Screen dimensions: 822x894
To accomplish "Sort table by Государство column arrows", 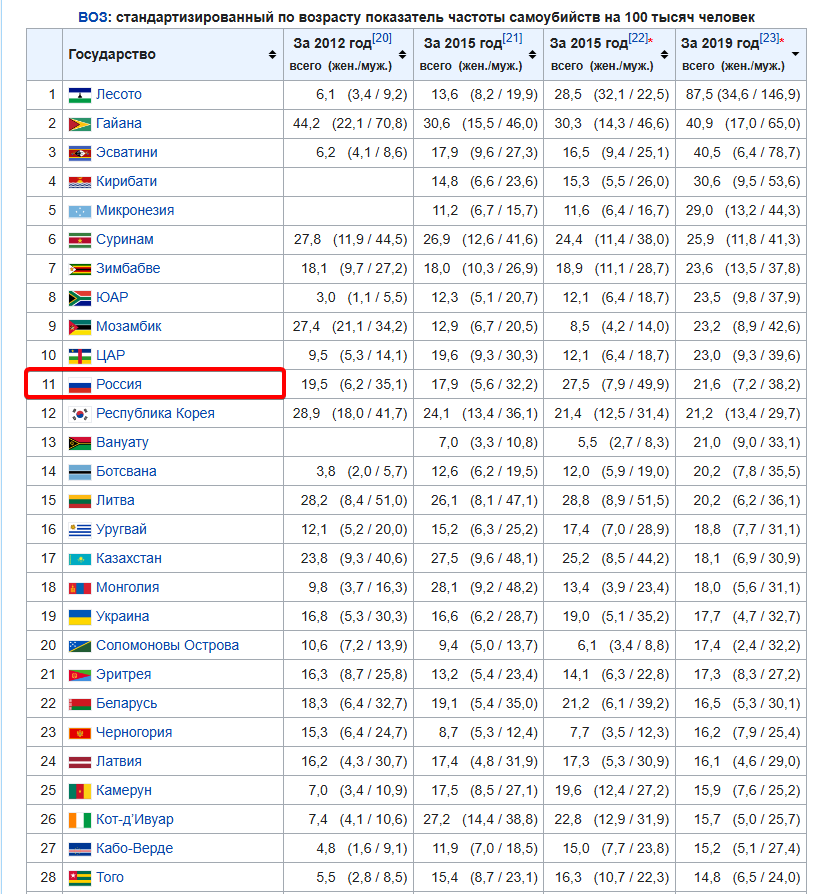I will pos(272,54).
